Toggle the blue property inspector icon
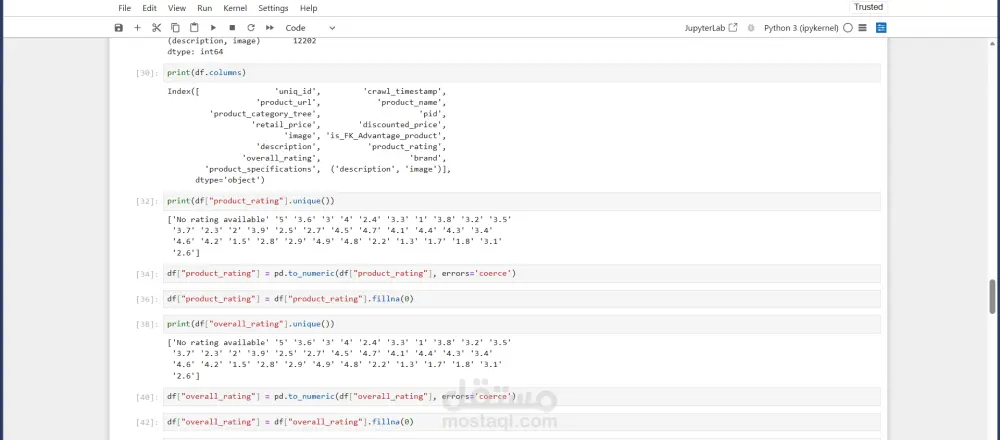 (881, 28)
